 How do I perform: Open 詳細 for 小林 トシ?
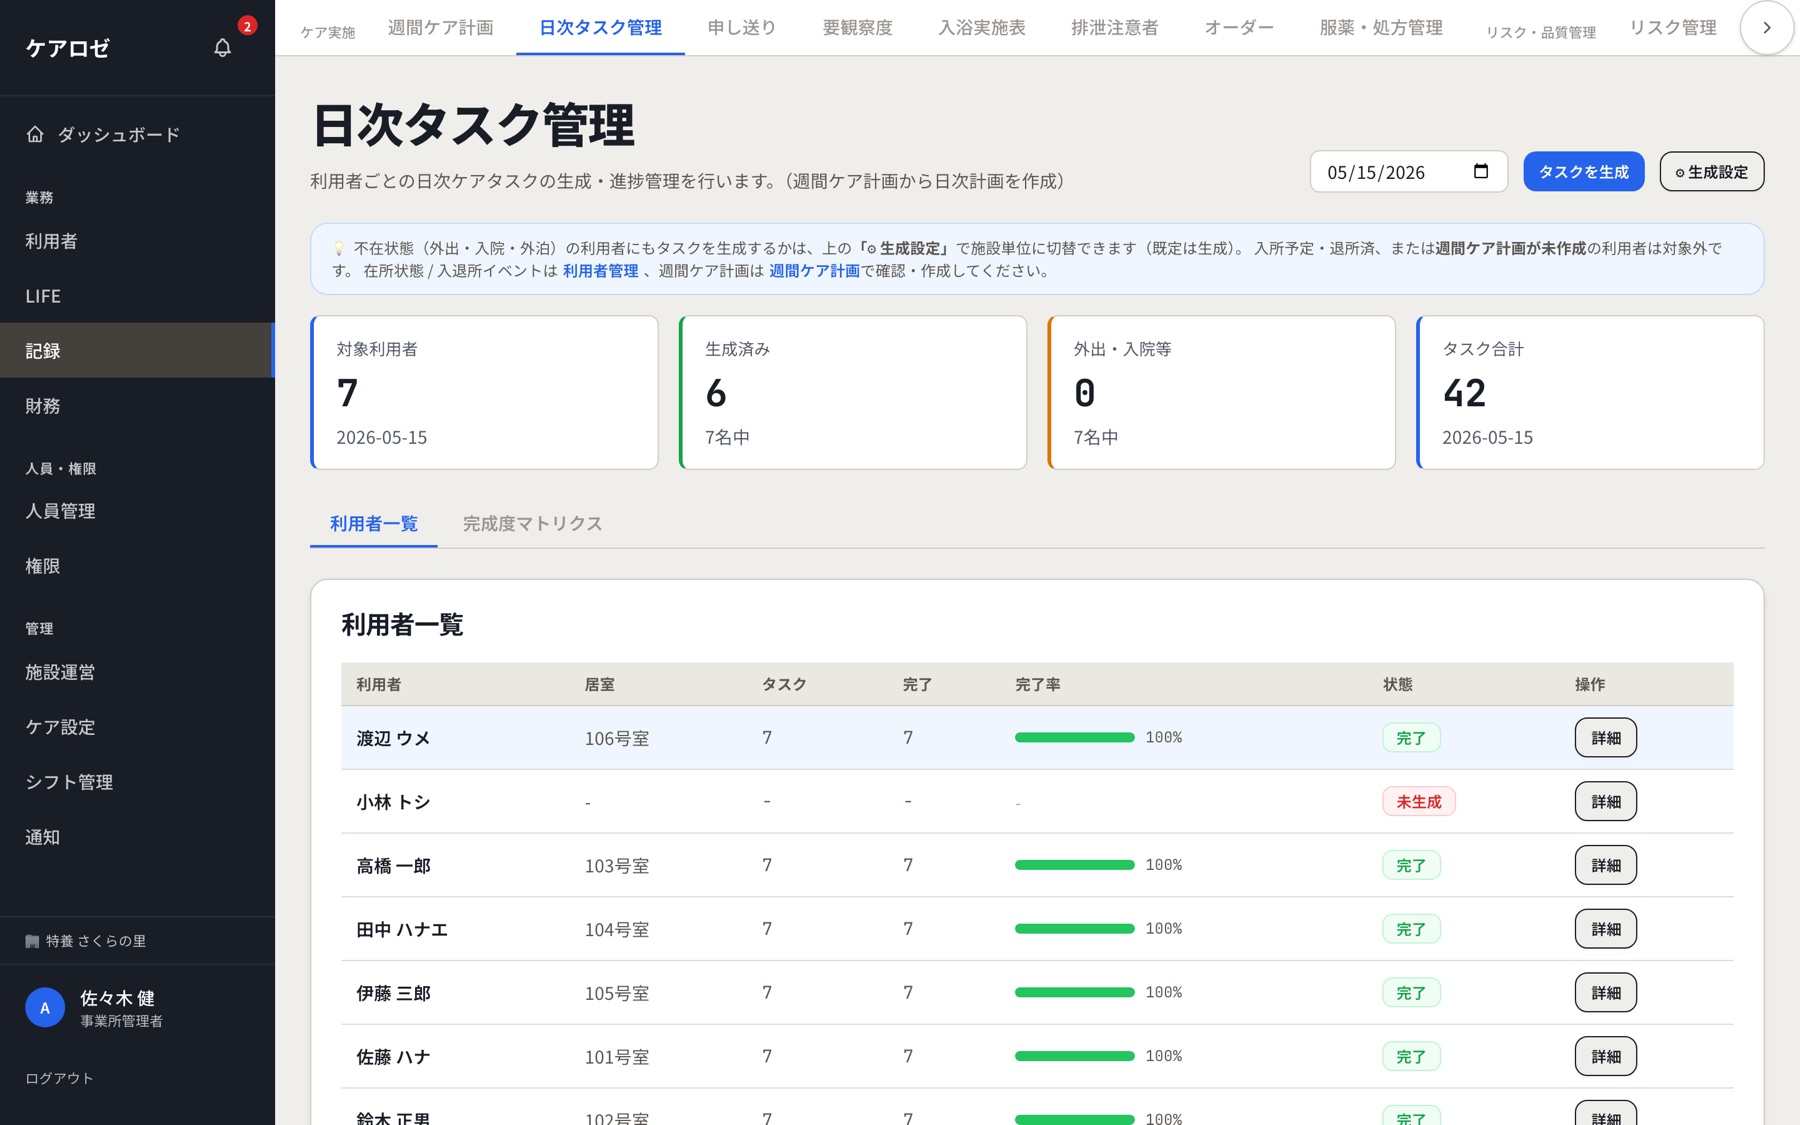[1605, 801]
